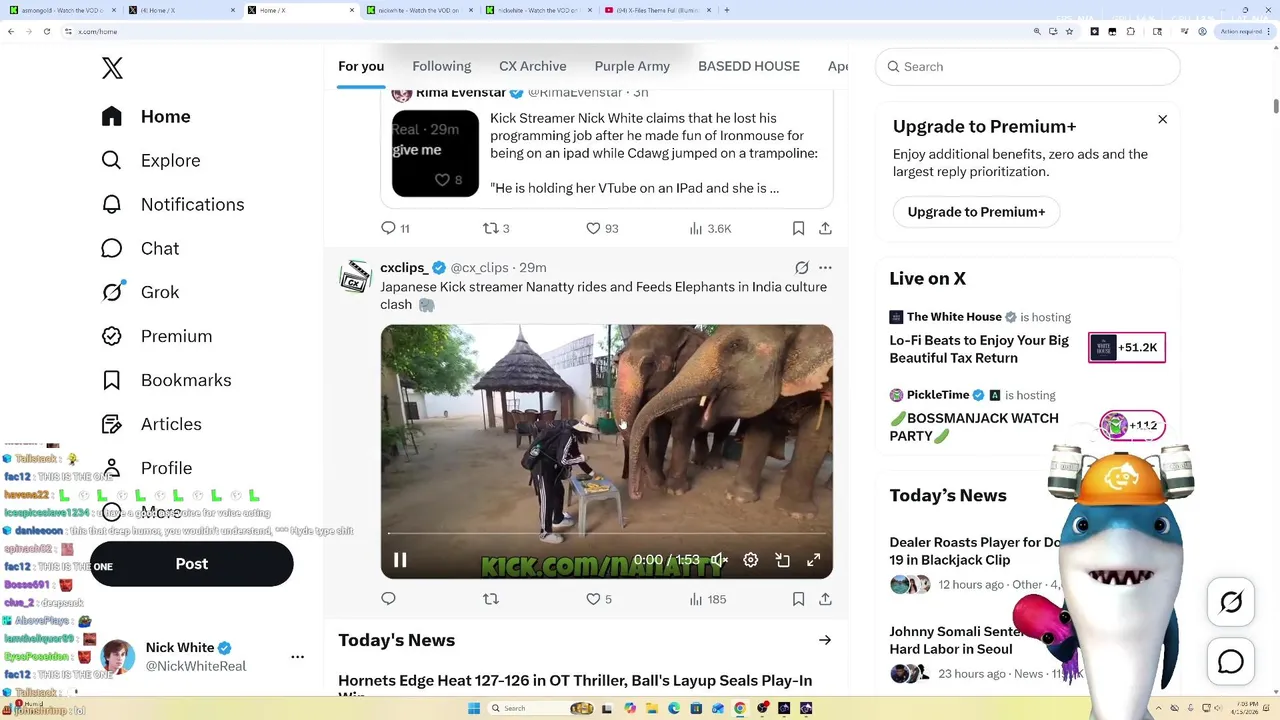Seek in the elephant video progress bar
1280x720 pixels.
[606, 533]
